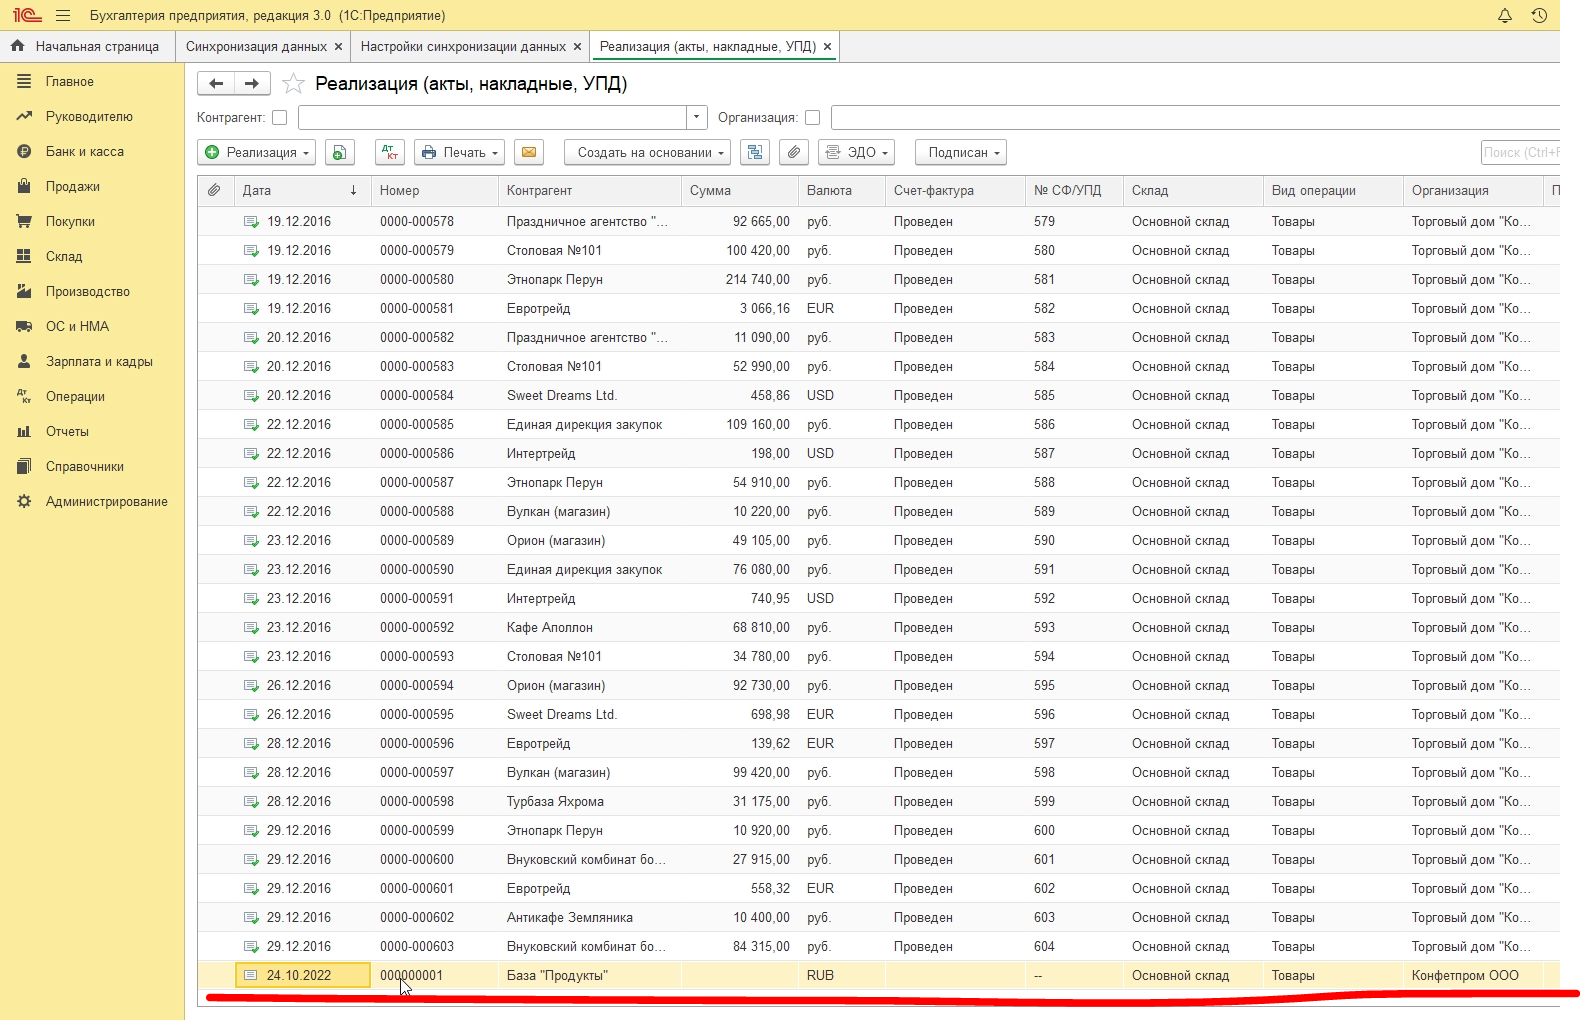Open the Печать dropdown menu

click(x=459, y=152)
